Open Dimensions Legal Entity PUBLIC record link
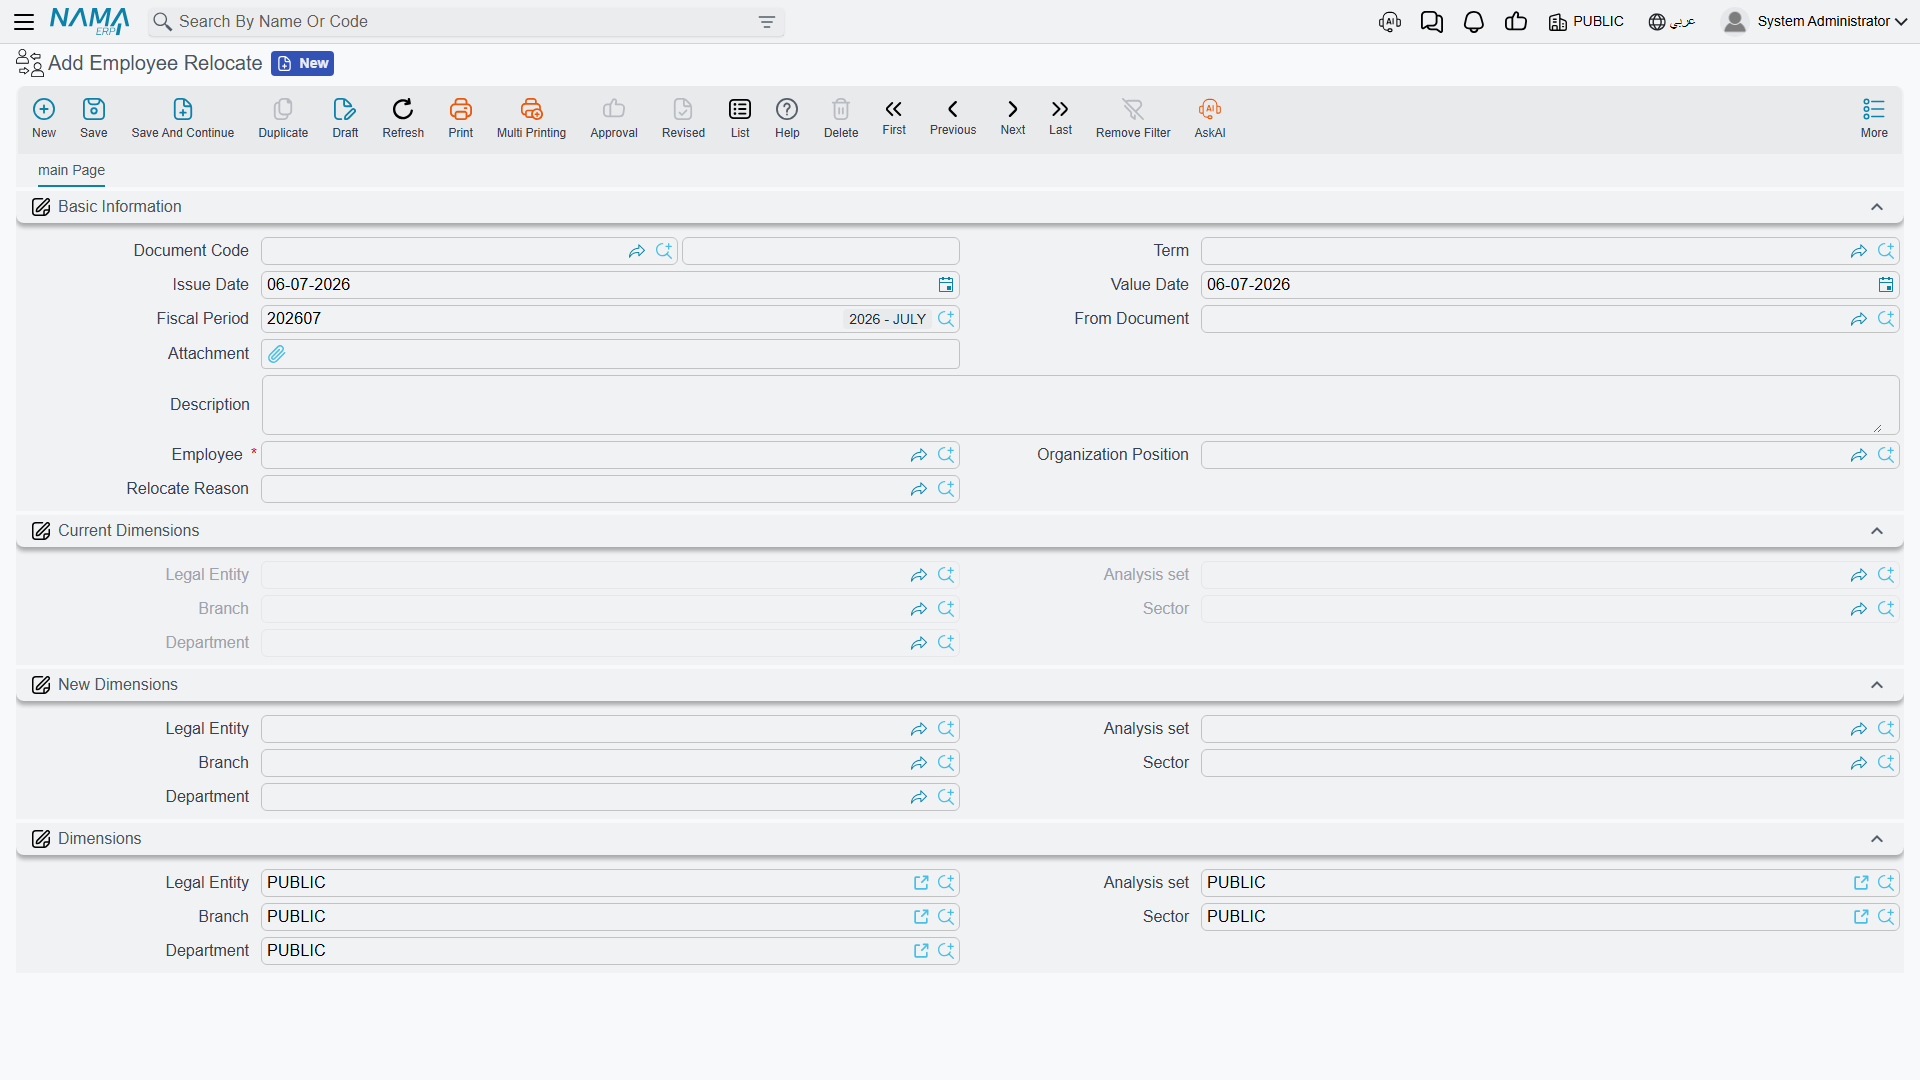 [x=921, y=883]
